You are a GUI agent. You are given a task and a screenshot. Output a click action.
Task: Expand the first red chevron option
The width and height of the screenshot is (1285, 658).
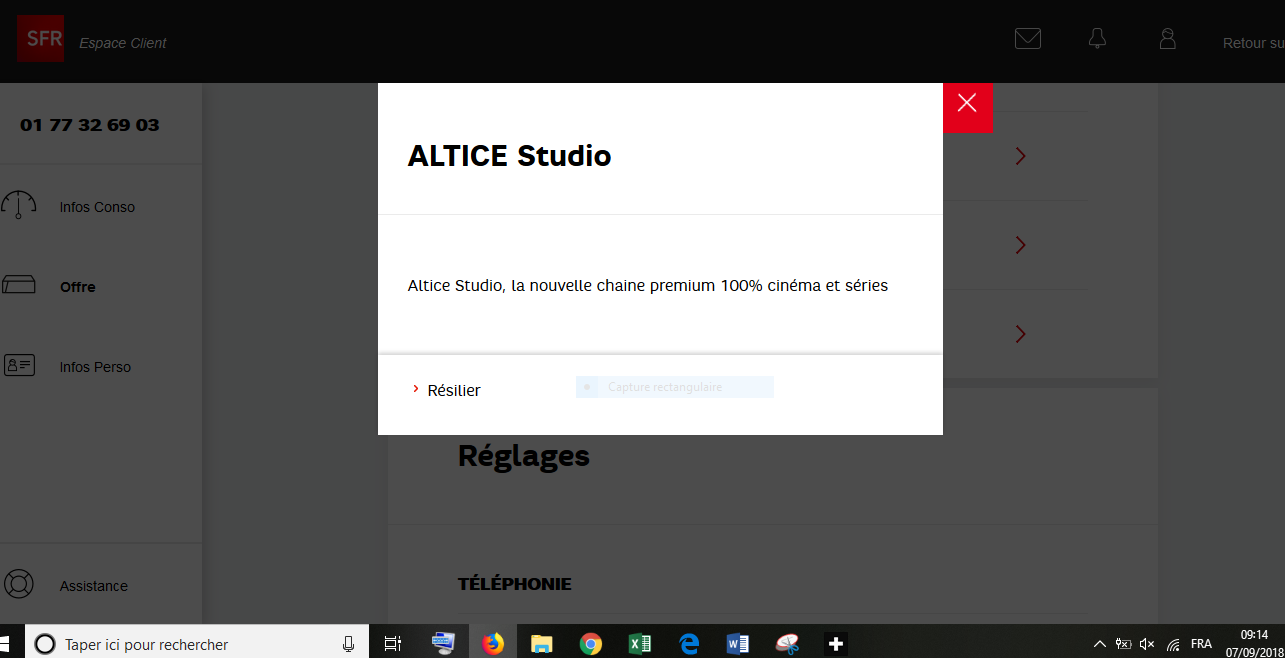(x=1019, y=156)
